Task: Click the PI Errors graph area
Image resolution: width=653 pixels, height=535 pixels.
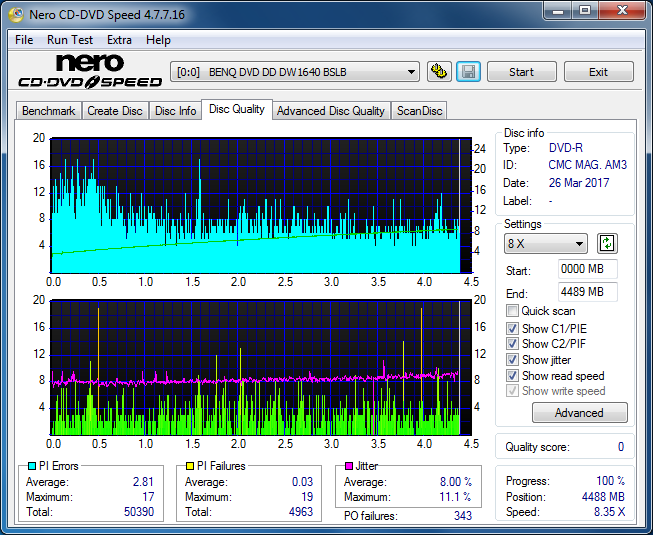Action: (261, 205)
